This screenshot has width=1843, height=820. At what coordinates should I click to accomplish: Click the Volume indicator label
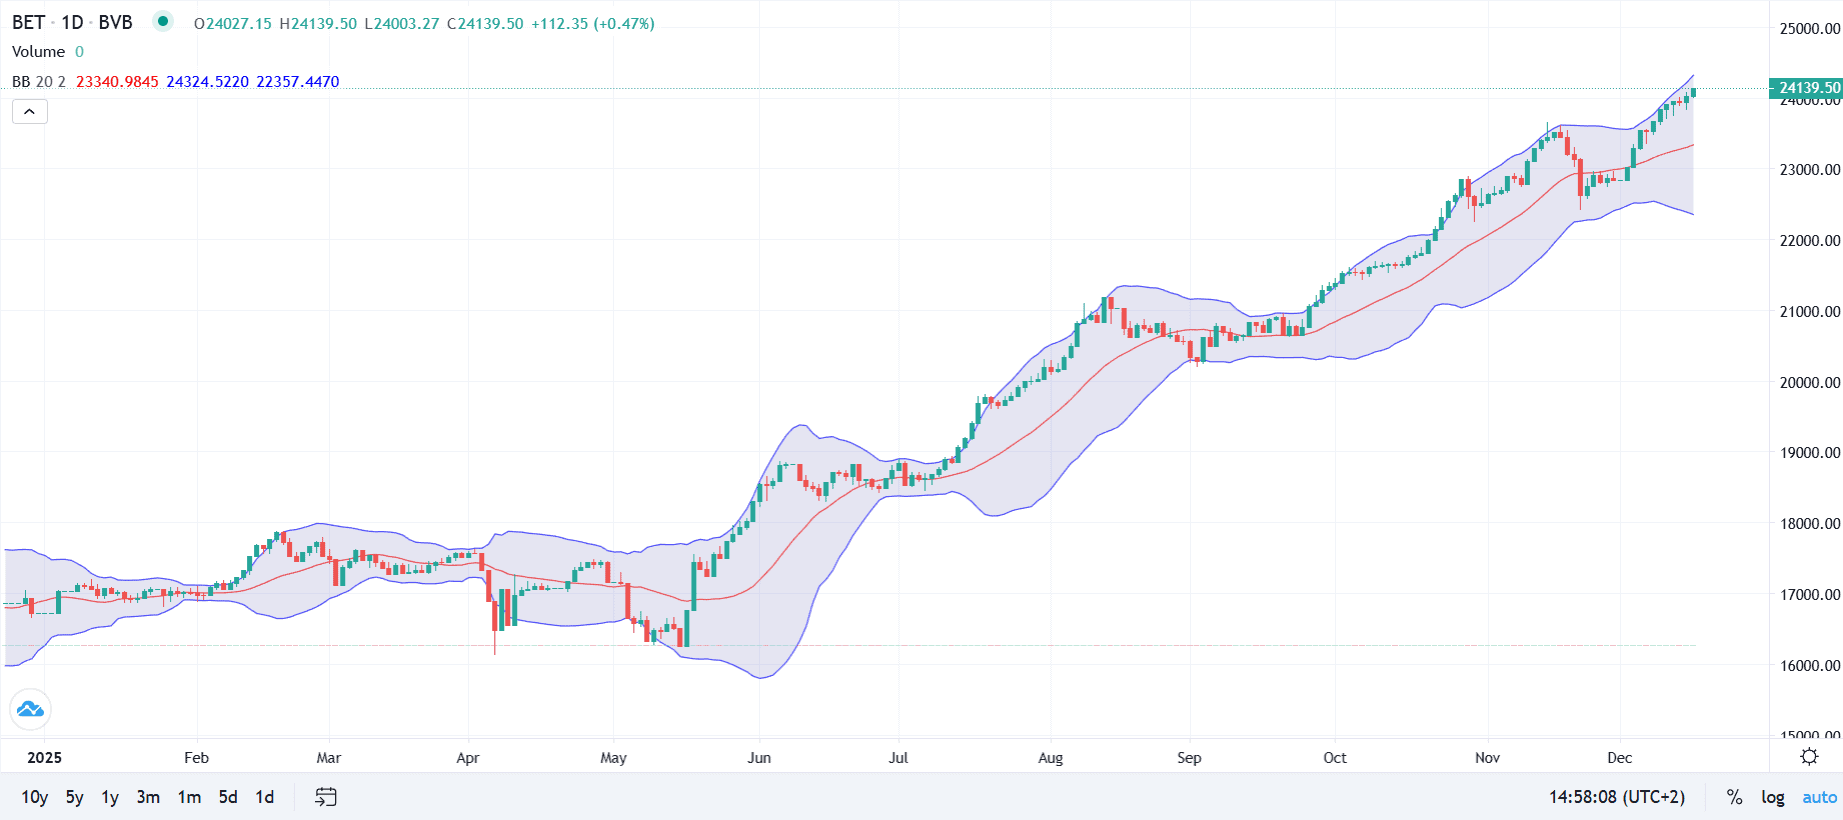click(x=38, y=52)
